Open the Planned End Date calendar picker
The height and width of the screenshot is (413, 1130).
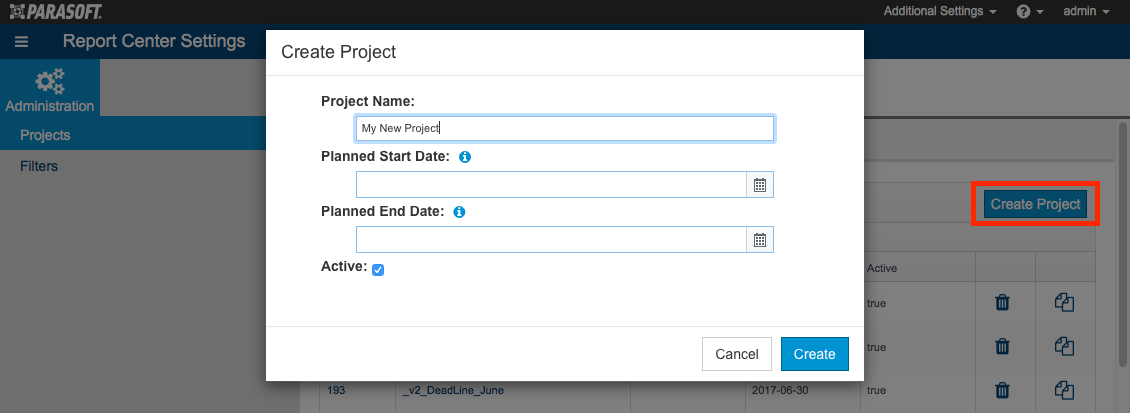[x=760, y=240]
